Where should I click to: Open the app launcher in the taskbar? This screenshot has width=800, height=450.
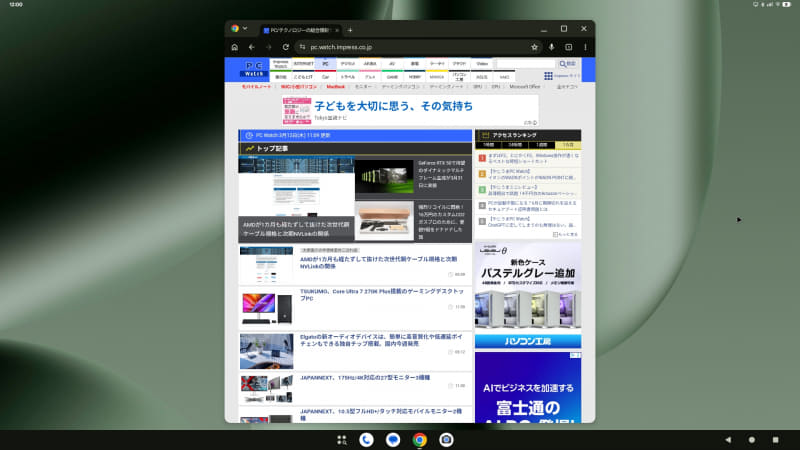342,440
